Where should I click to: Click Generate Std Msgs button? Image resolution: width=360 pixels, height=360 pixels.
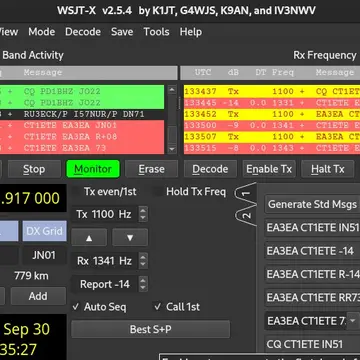[x=312, y=204]
